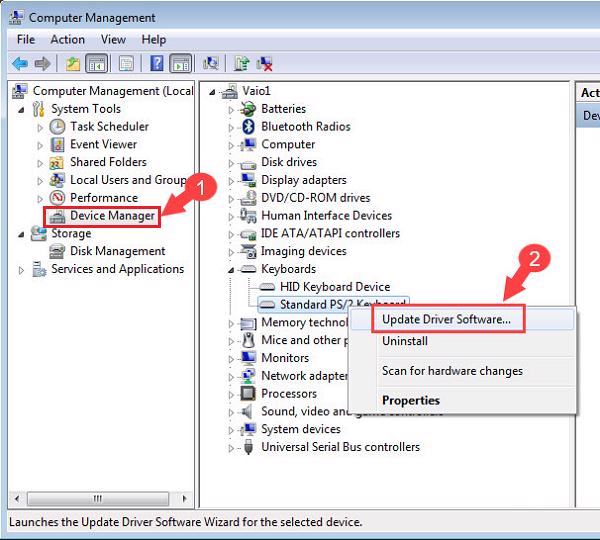Click the Up one level folder icon
This screenshot has width=600, height=540.
tap(73, 64)
